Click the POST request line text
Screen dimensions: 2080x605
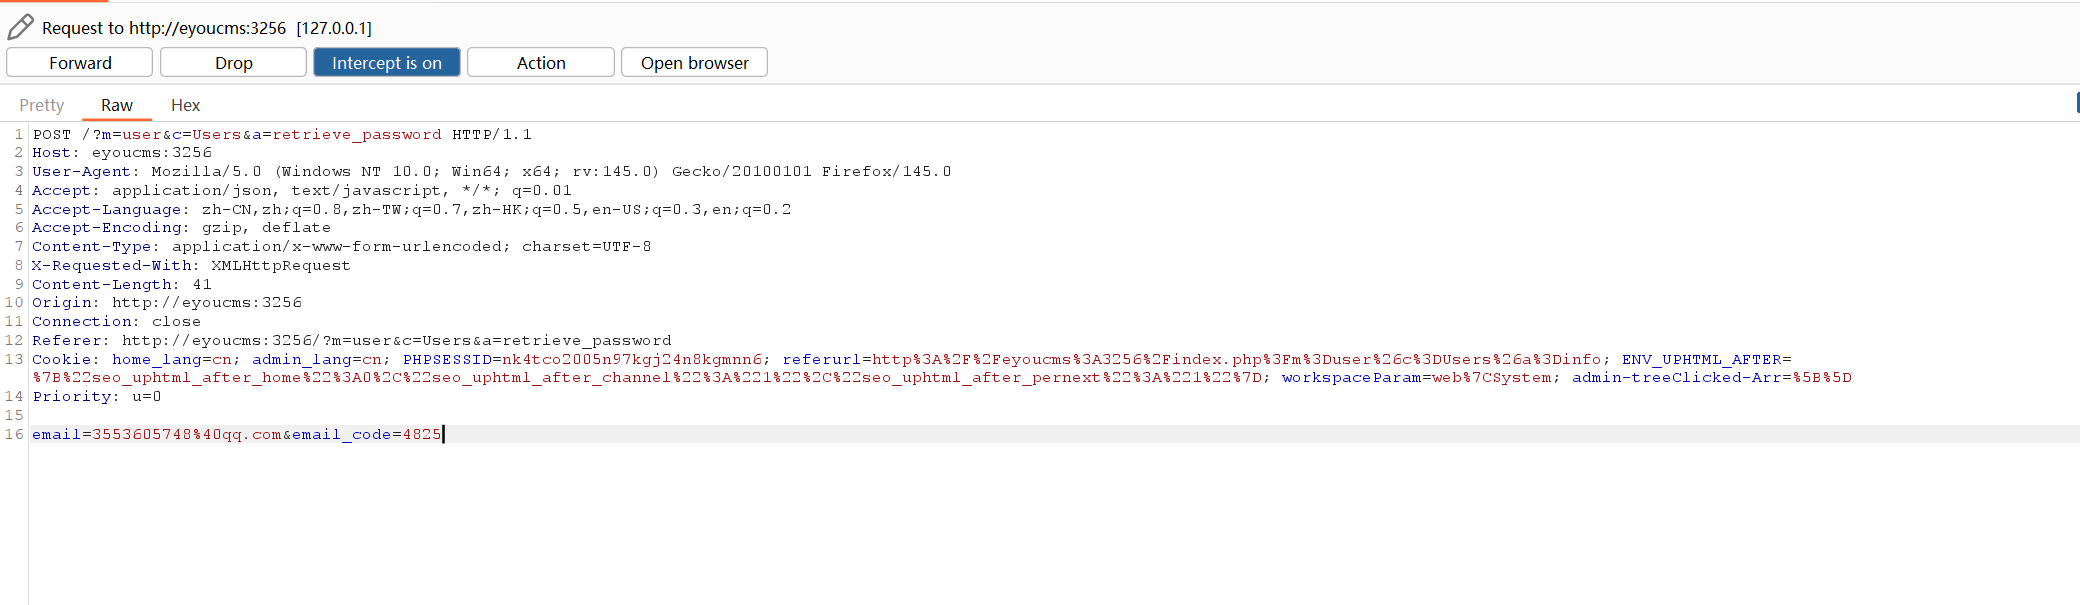tap(282, 134)
